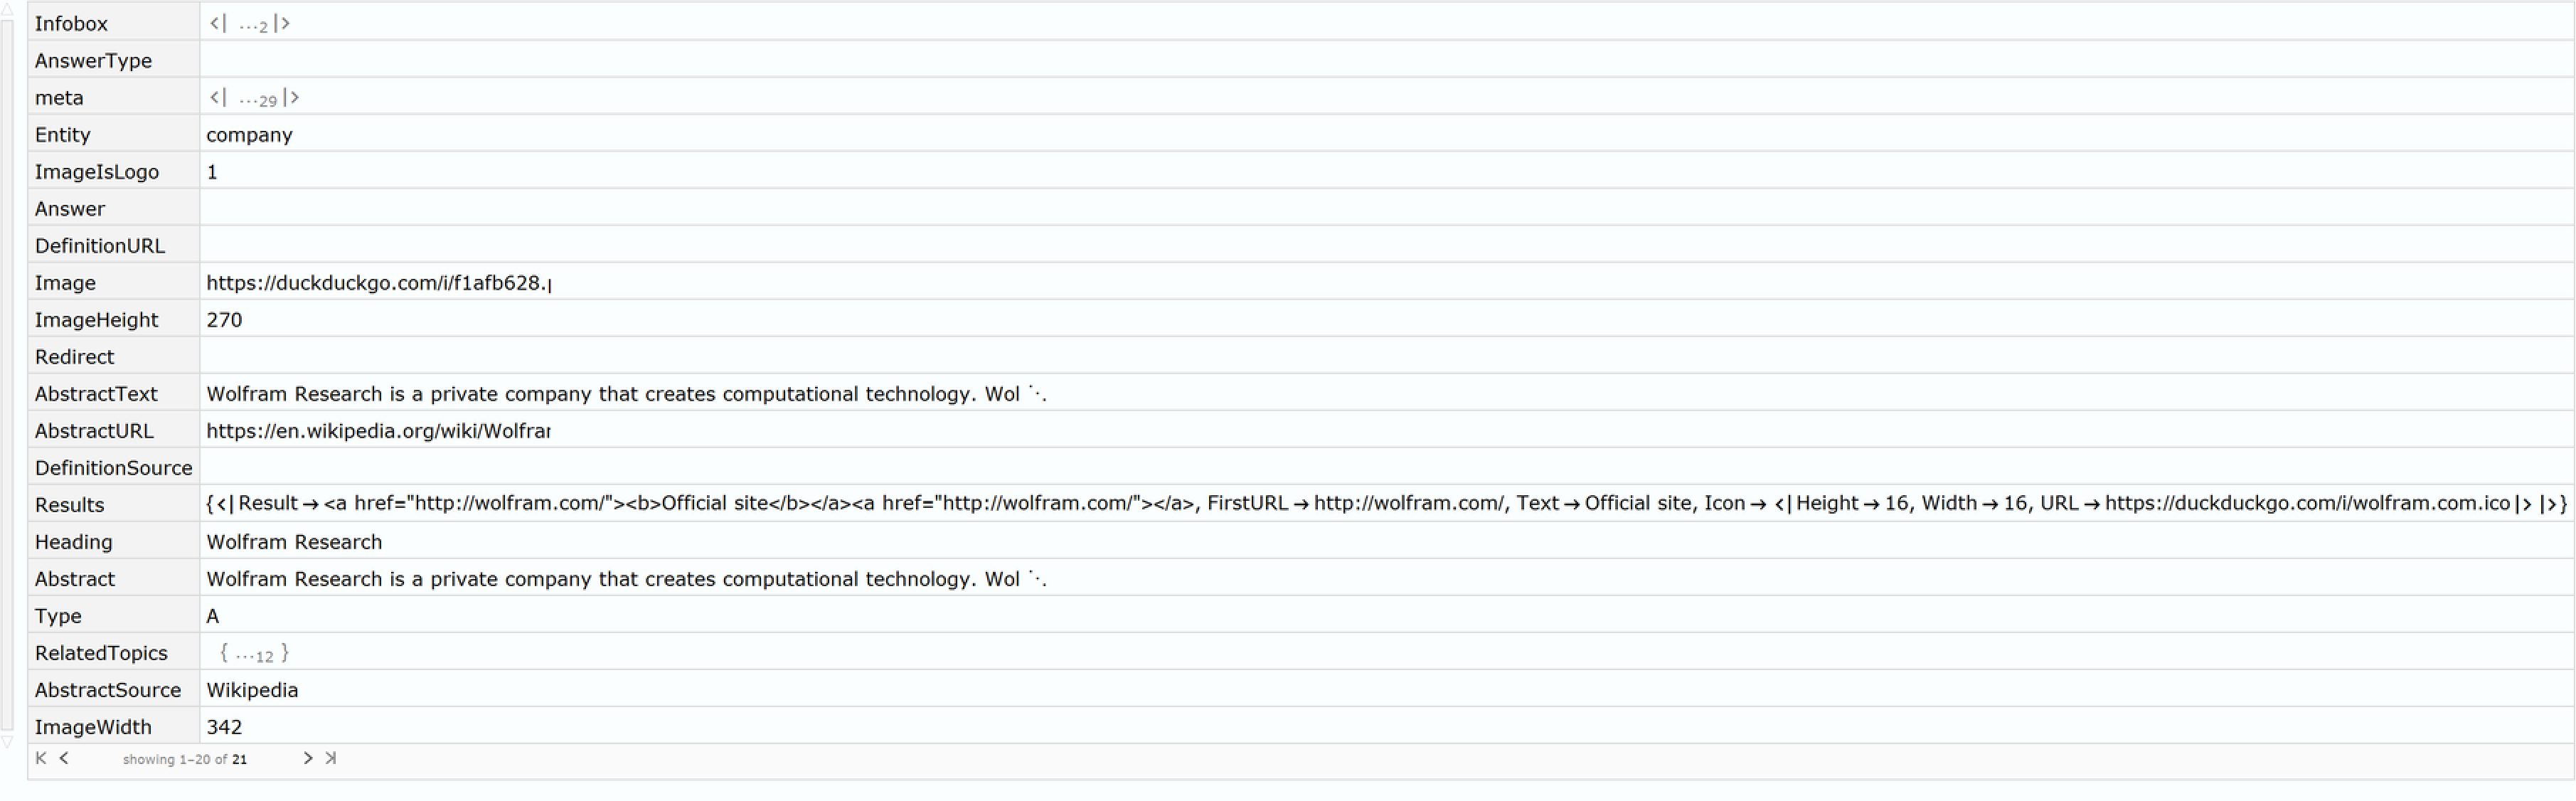Open the AbstractURL wikipedia value
This screenshot has width=2576, height=801.
coord(378,431)
